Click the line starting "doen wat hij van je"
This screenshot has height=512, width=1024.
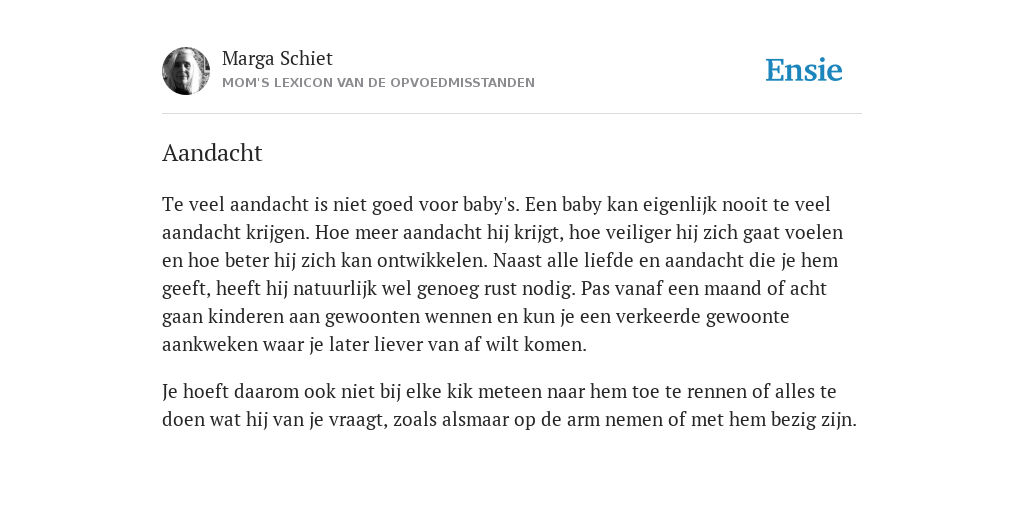coord(509,420)
